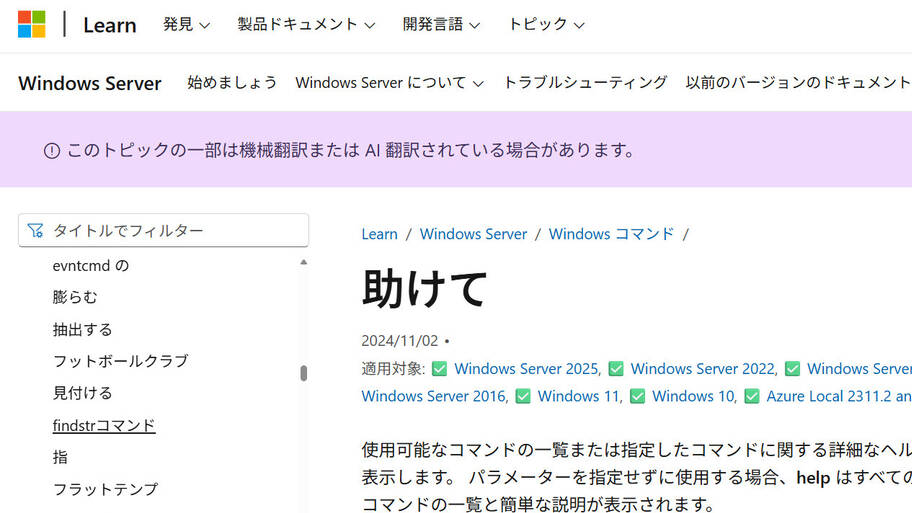
Task: Click green check icon before Windows Server 2022
Action: [616, 369]
